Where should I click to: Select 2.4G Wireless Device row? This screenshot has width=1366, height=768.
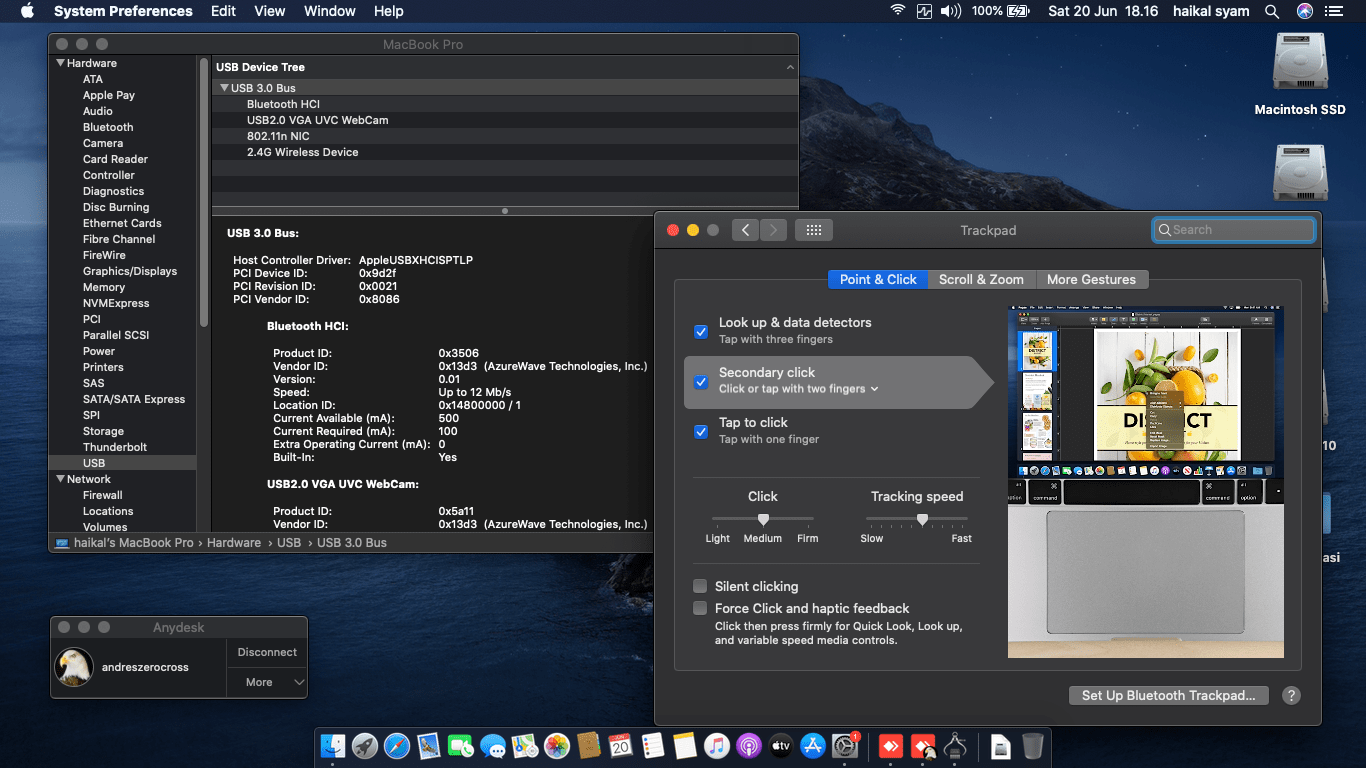[505, 152]
